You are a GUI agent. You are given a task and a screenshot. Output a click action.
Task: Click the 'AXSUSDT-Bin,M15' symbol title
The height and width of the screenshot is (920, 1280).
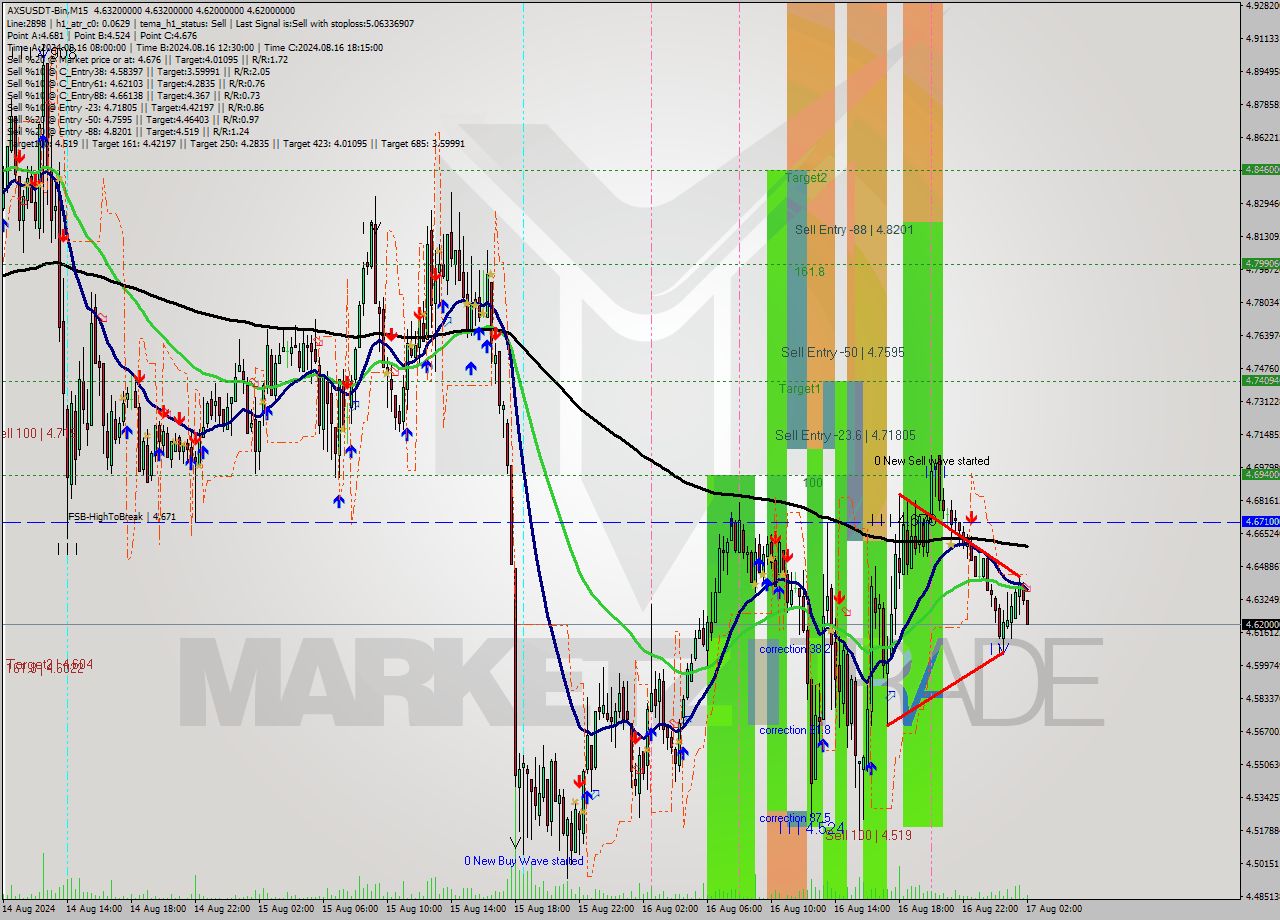click(49, 10)
